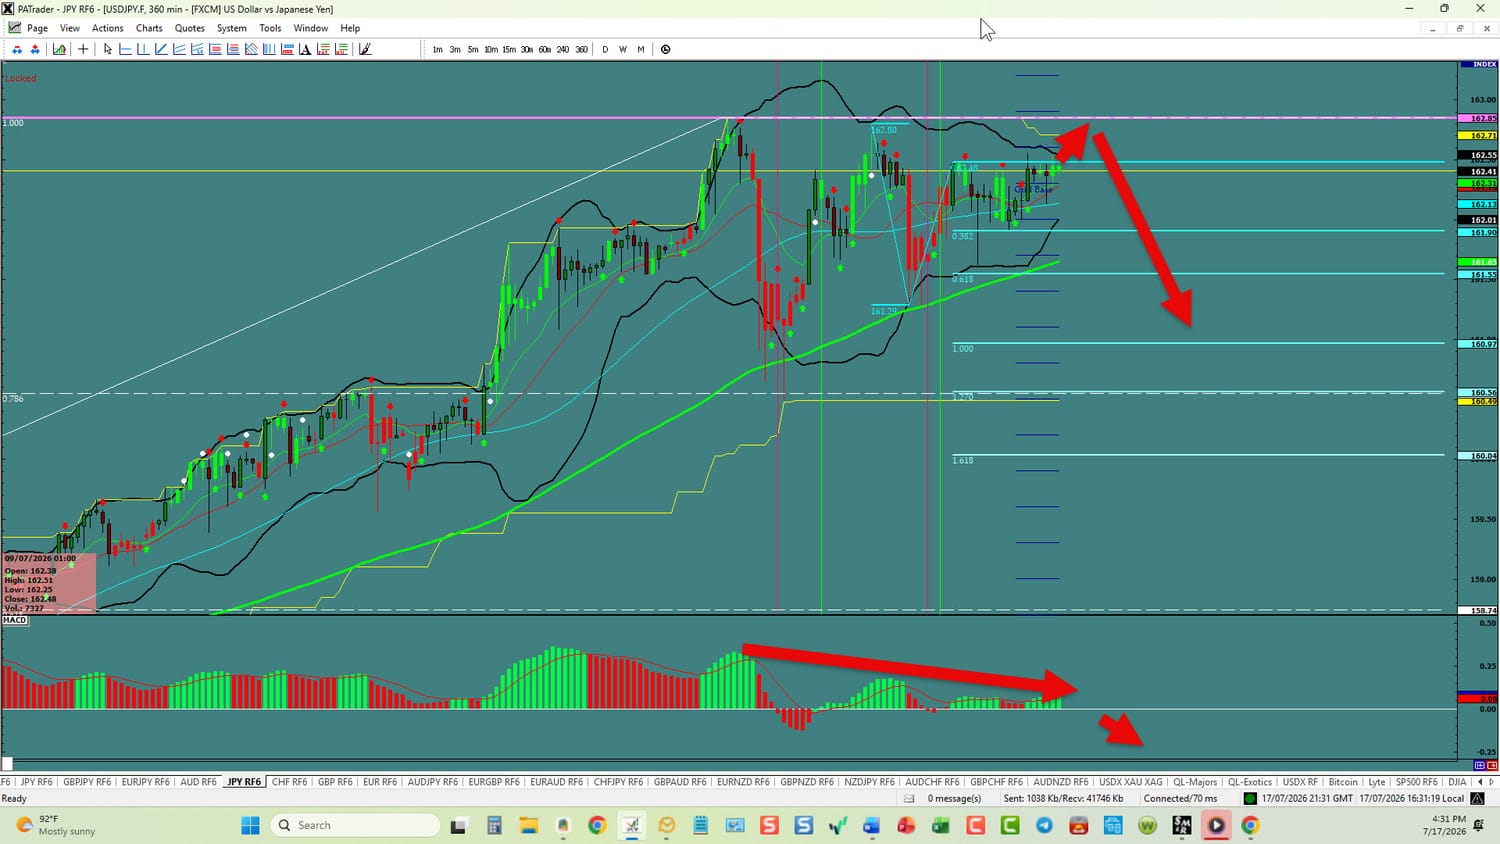Switch to the AUD RF6 tab
Viewport: 1500px width, 844px height.
coord(198,782)
